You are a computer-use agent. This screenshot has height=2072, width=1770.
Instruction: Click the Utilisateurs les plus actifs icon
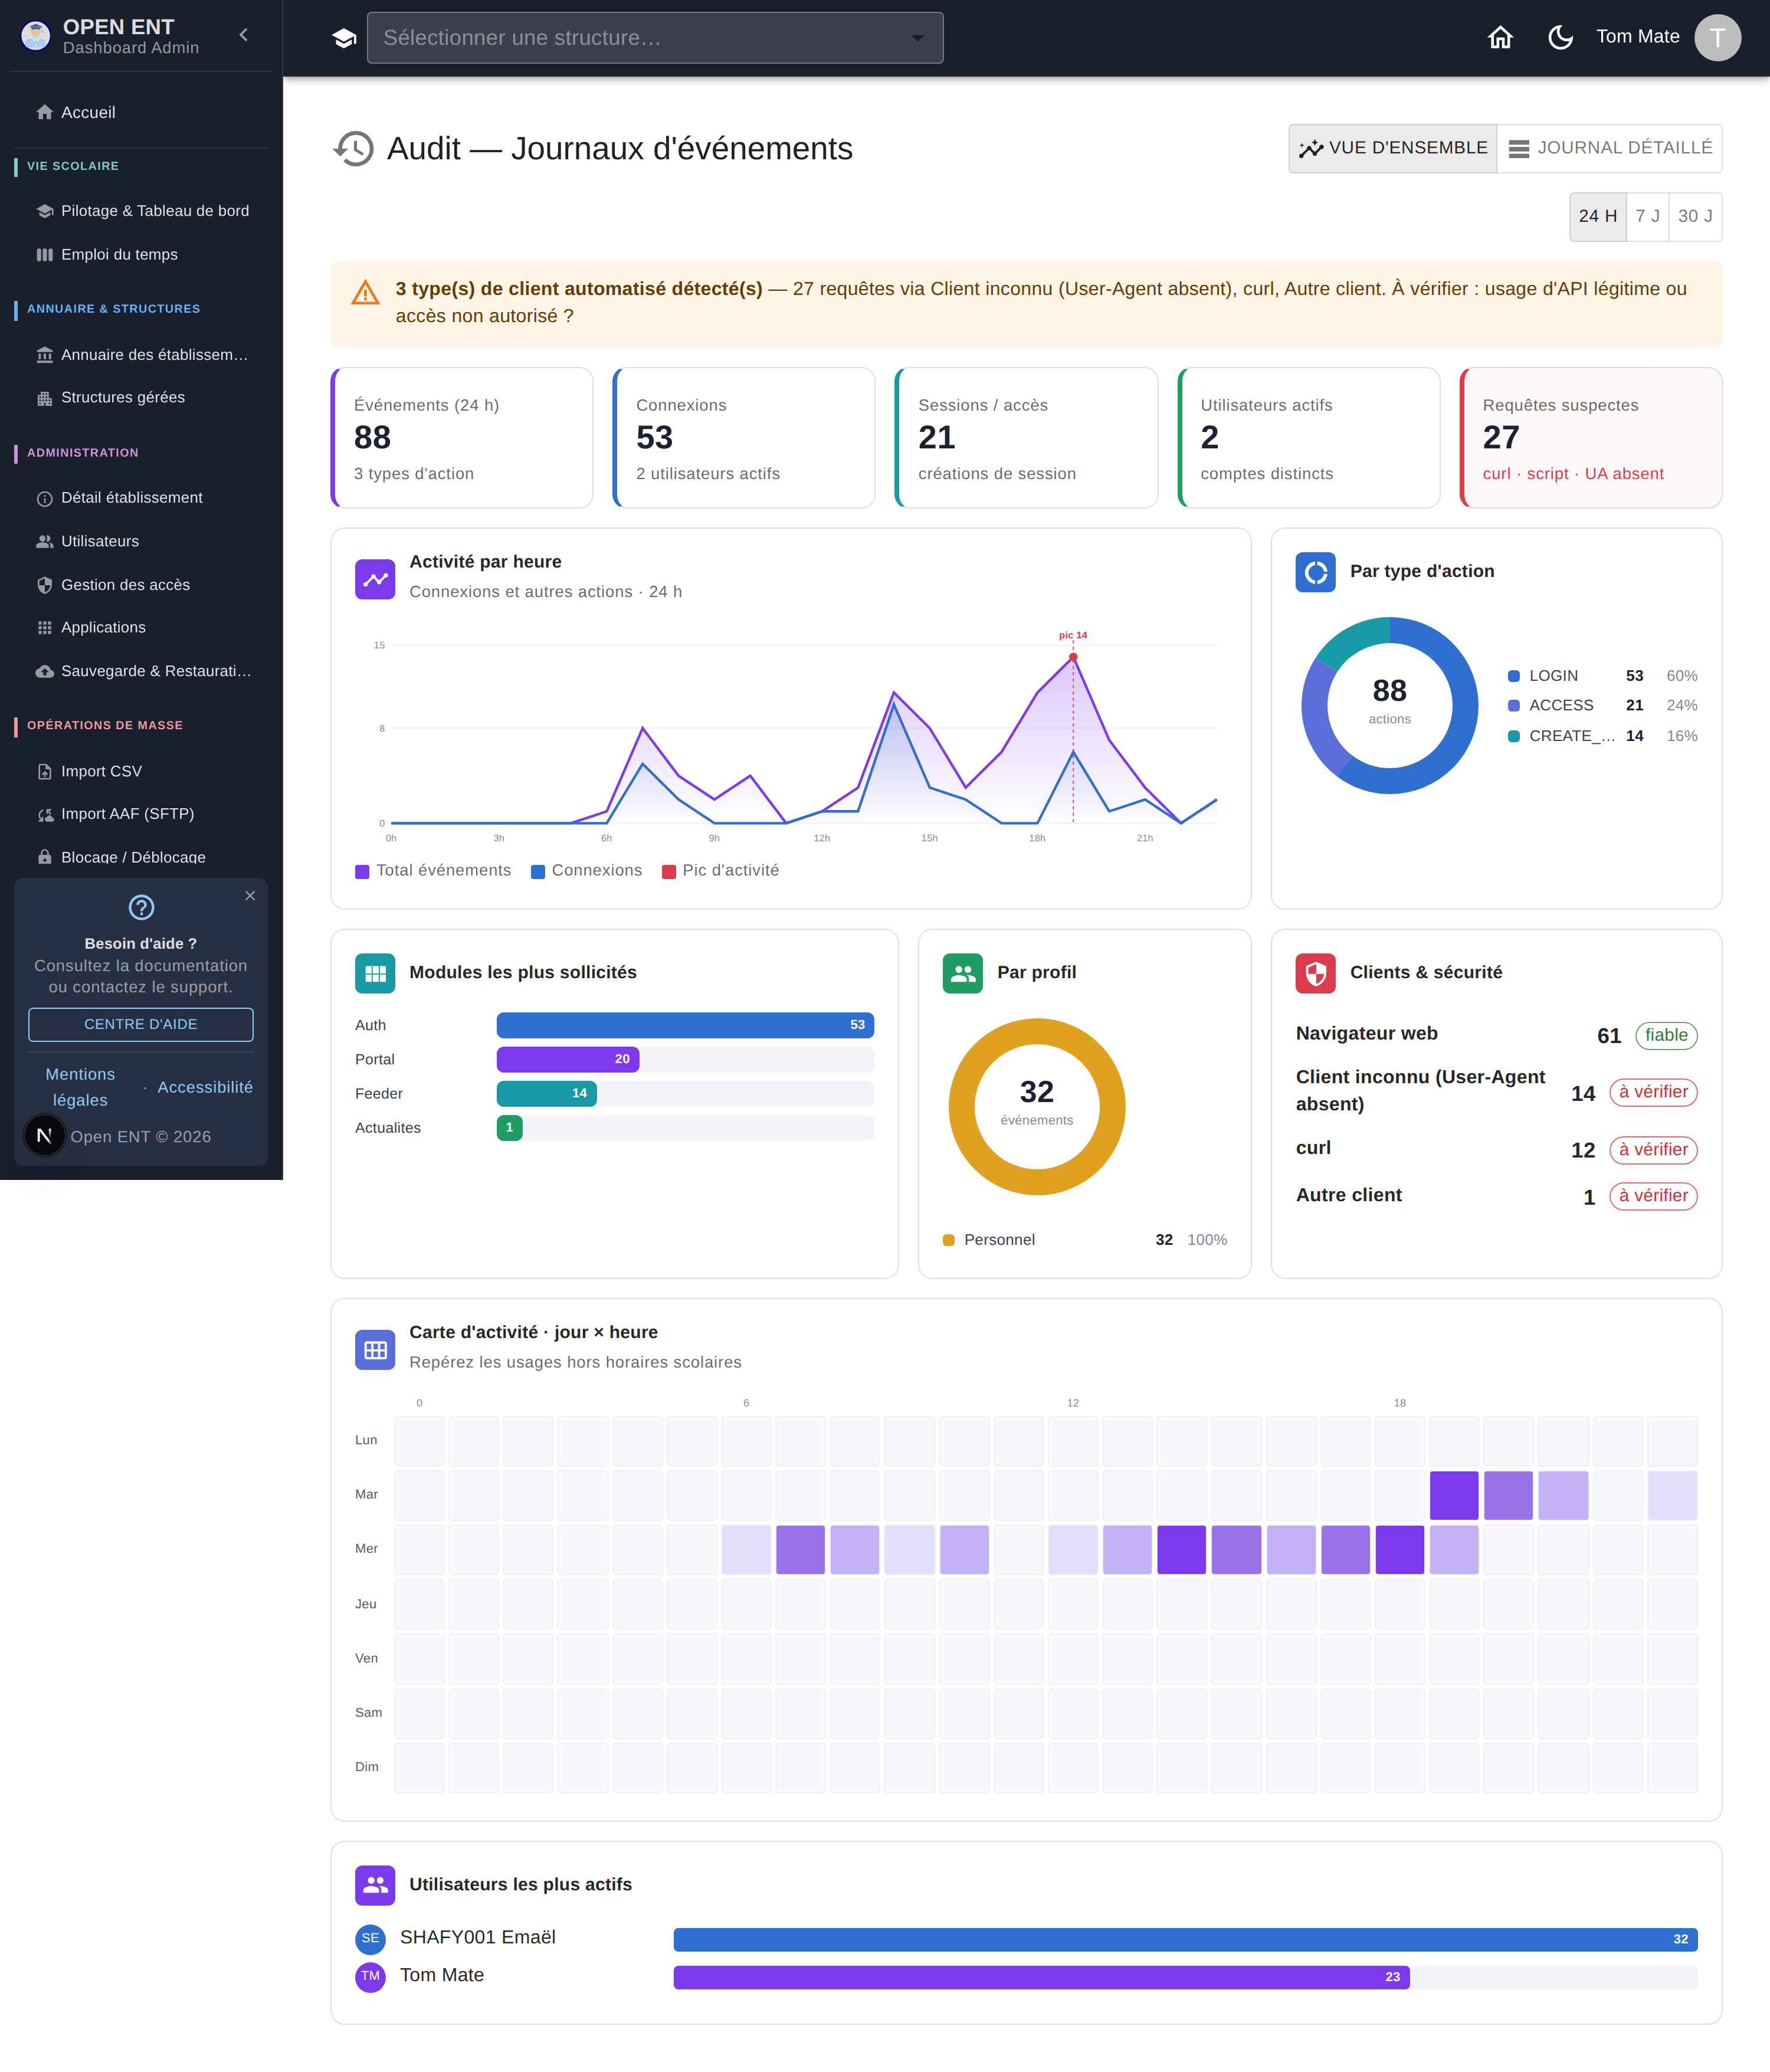click(375, 1885)
